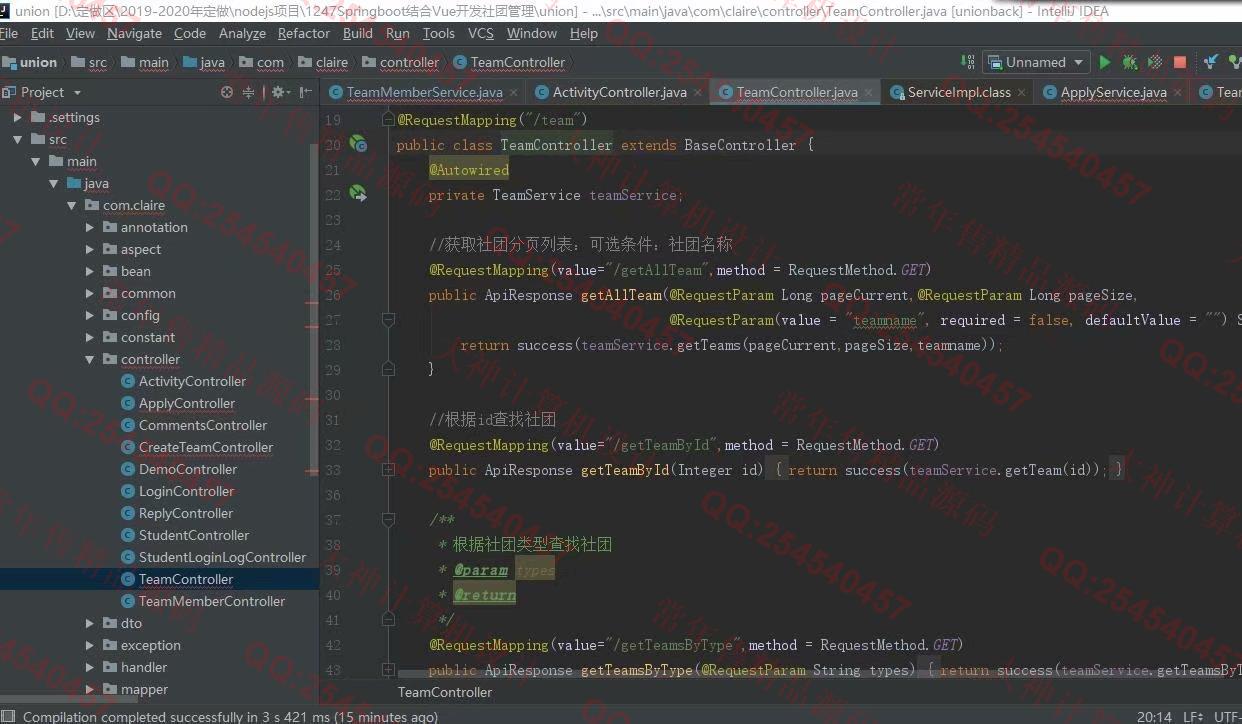Collapse the controller package
The image size is (1242, 724).
coord(90,359)
